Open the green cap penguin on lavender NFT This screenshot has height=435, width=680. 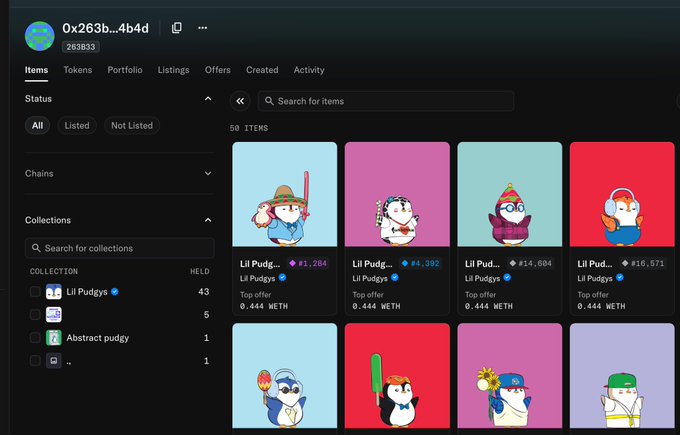click(622, 376)
